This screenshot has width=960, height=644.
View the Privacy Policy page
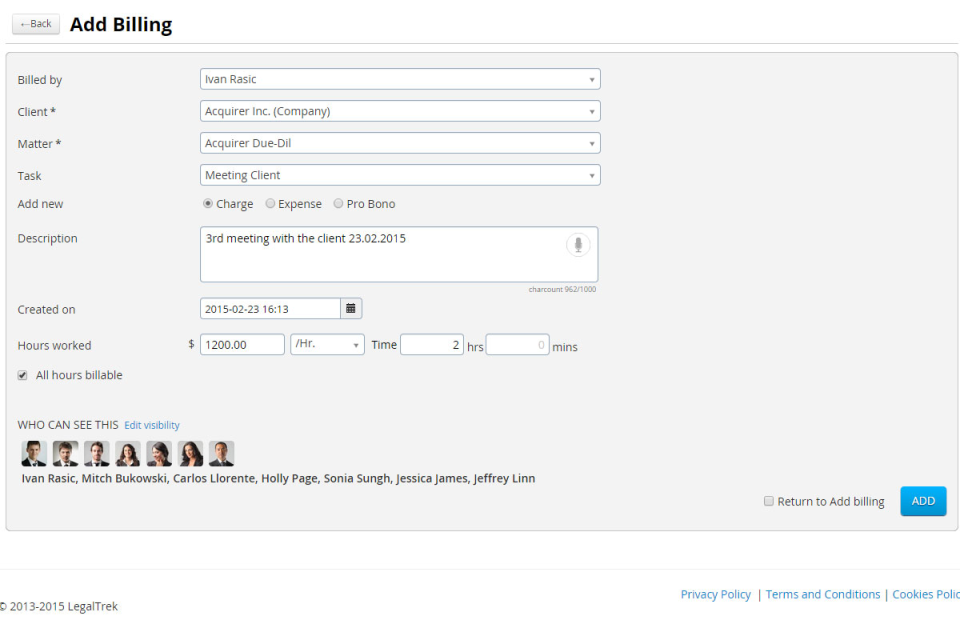715,594
